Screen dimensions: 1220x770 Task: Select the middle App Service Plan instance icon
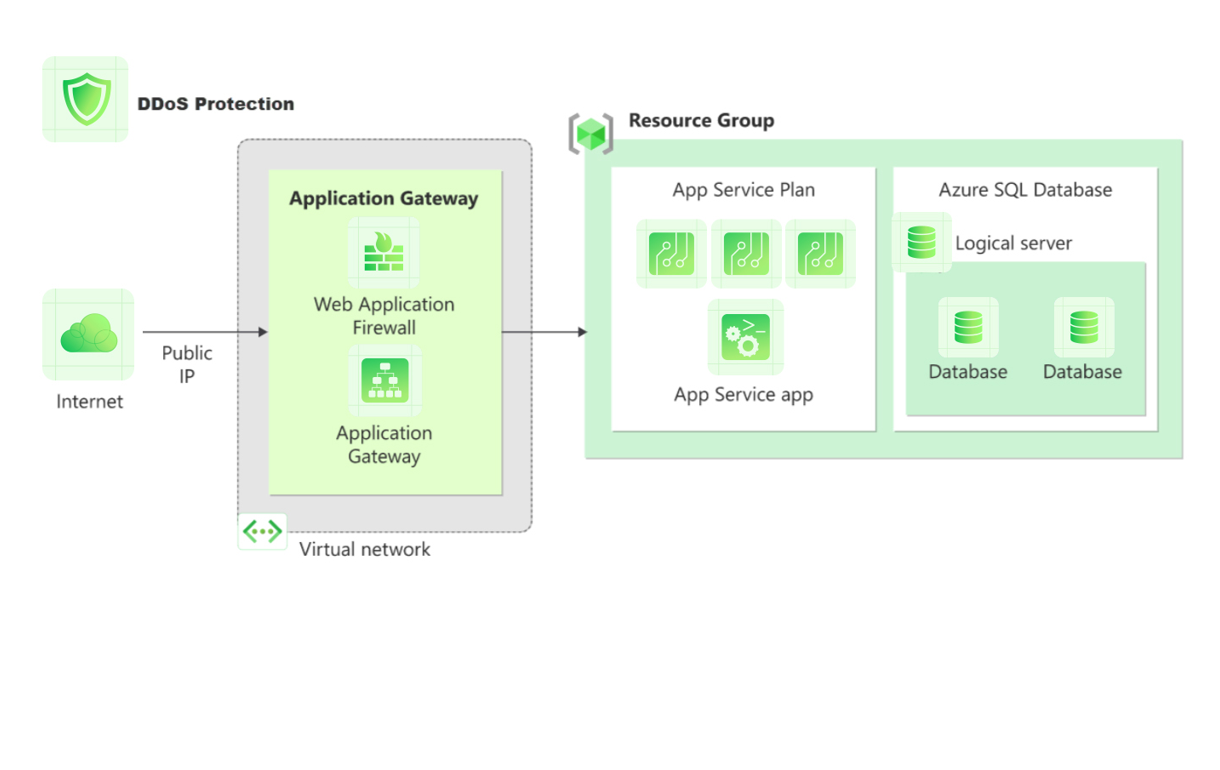tap(746, 254)
